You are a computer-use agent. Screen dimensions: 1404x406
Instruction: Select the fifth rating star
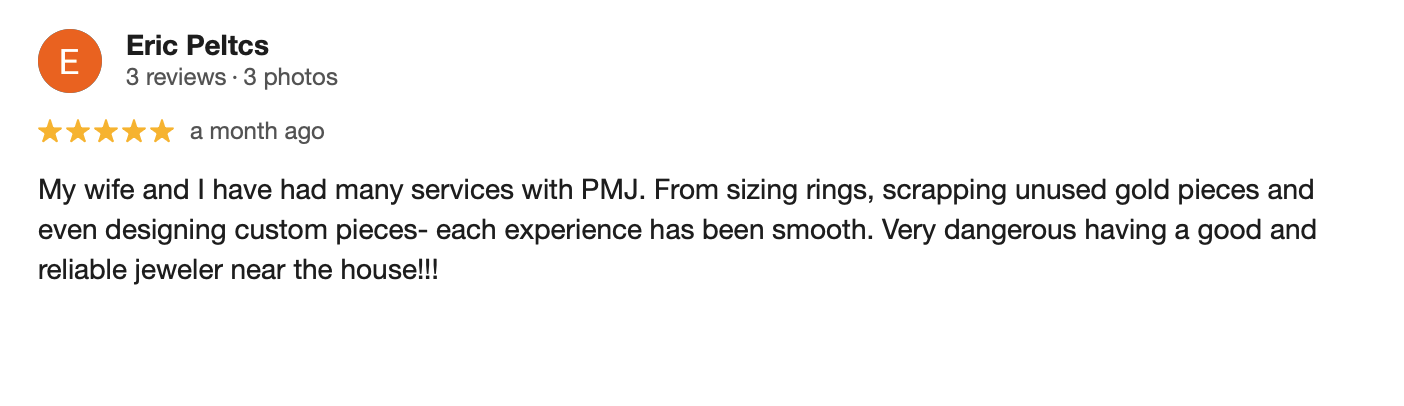pos(162,131)
